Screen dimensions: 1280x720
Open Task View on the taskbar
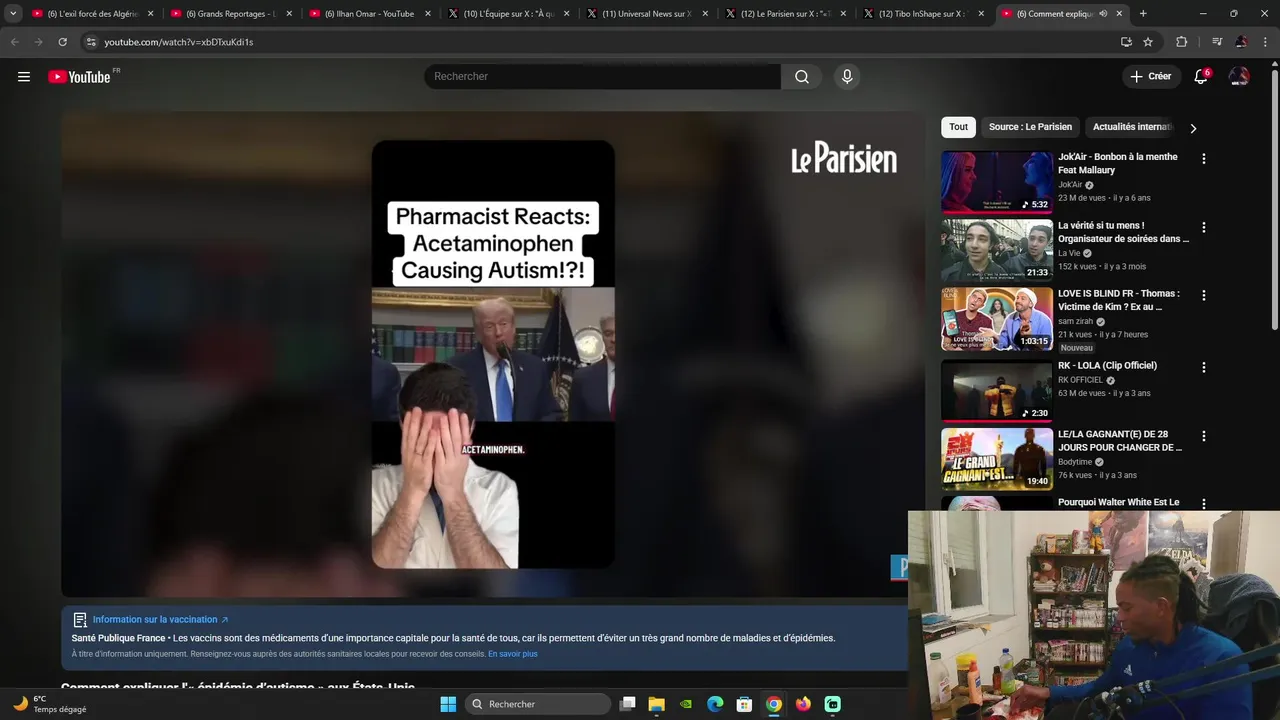[x=627, y=704]
